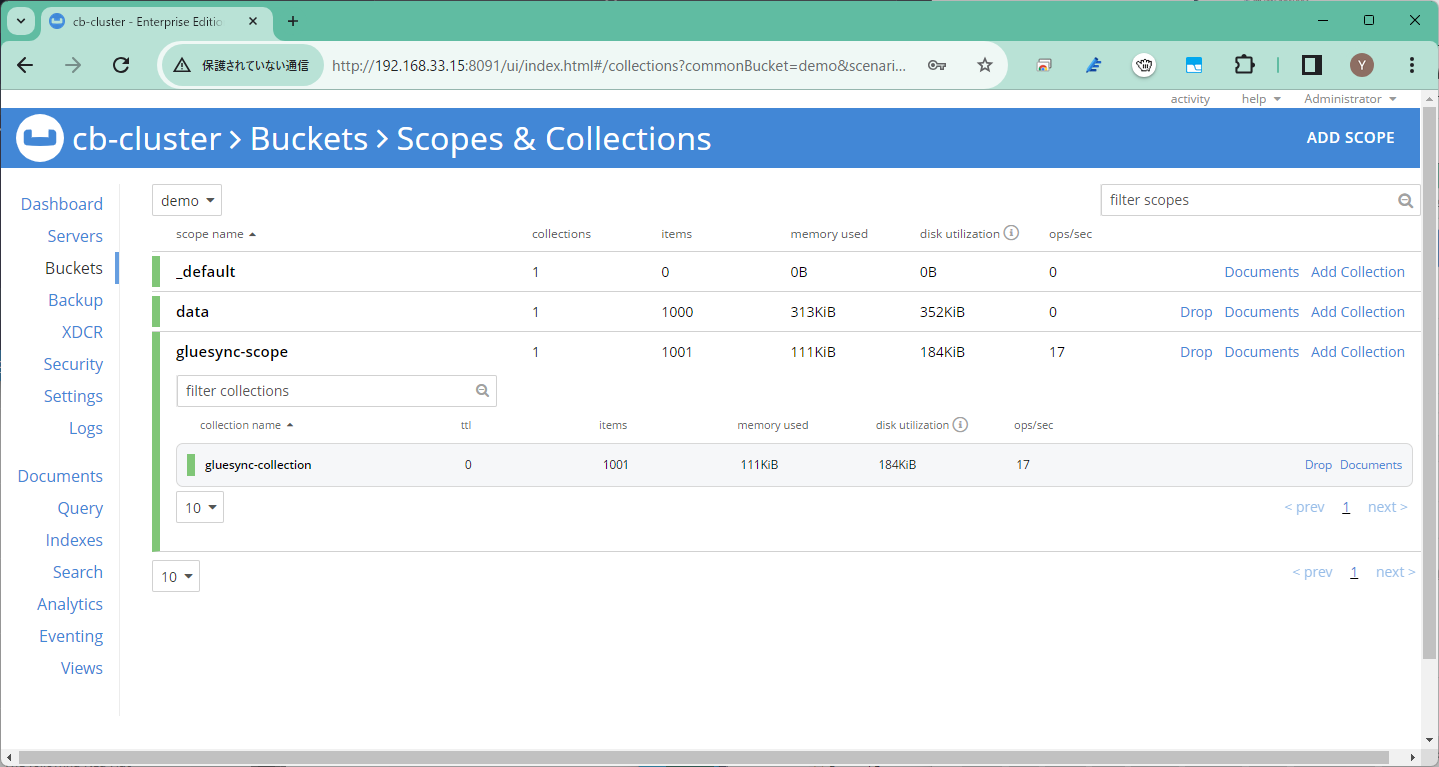This screenshot has width=1439, height=767.
Task: Click the disk utilization info icon for scopes
Action: (x=1011, y=234)
